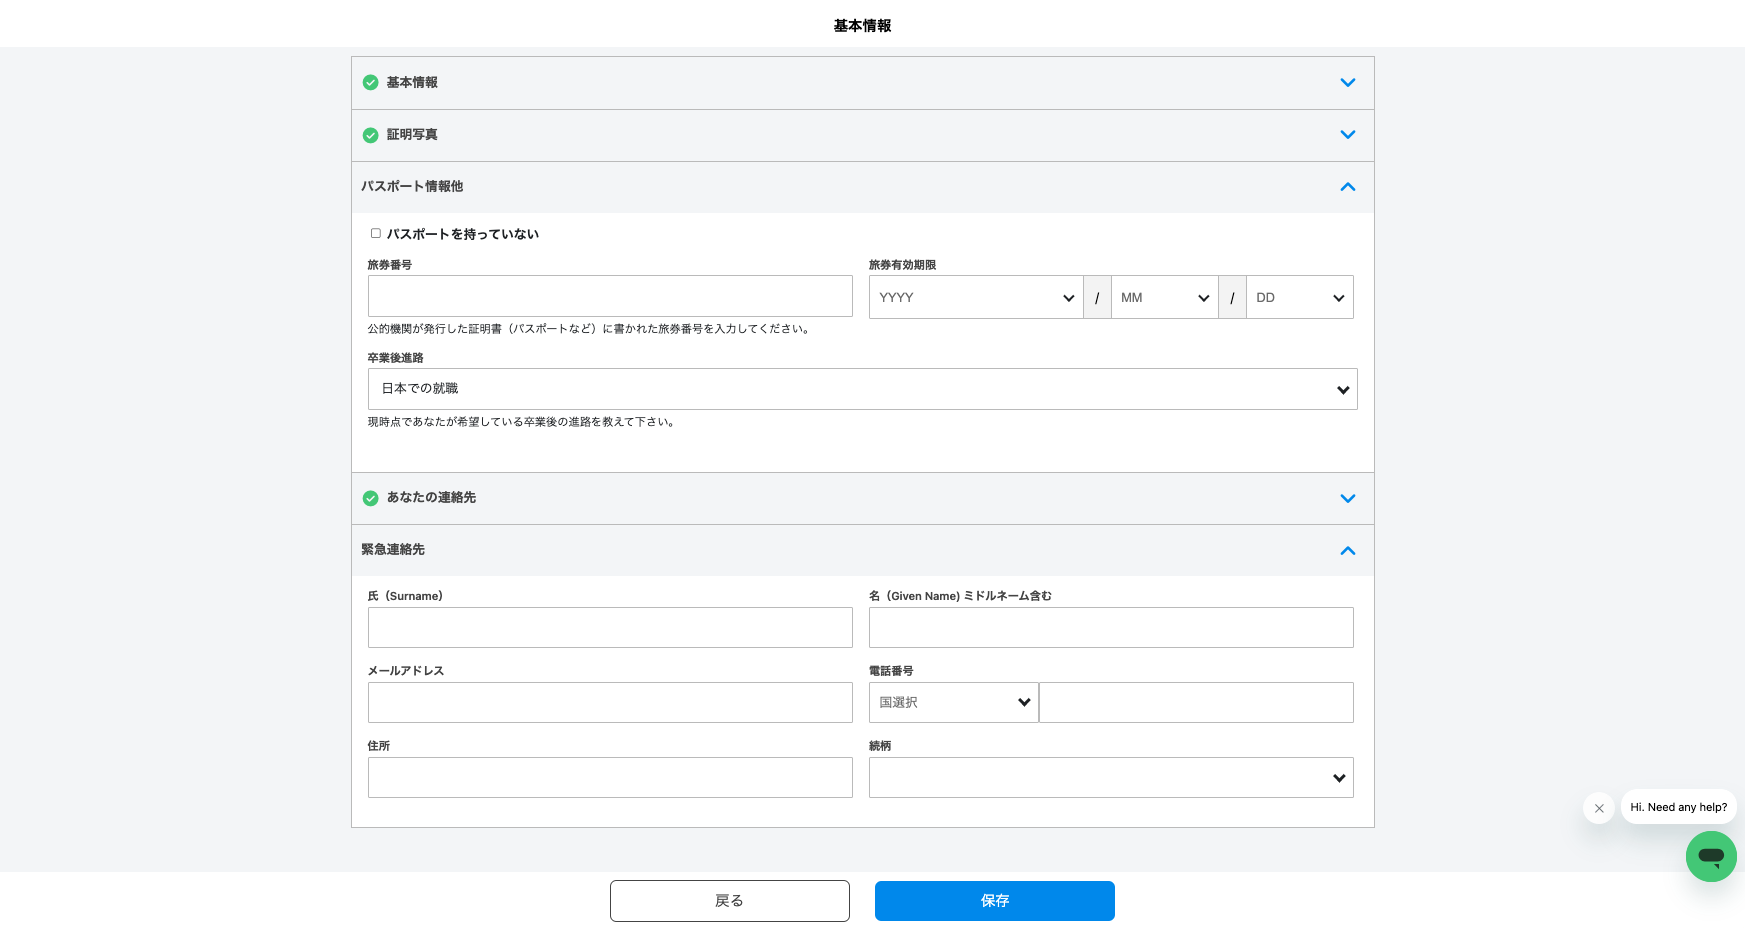The image size is (1745, 928).
Task: Collapse the 緊急連絡先 section chevron
Action: 1348,551
